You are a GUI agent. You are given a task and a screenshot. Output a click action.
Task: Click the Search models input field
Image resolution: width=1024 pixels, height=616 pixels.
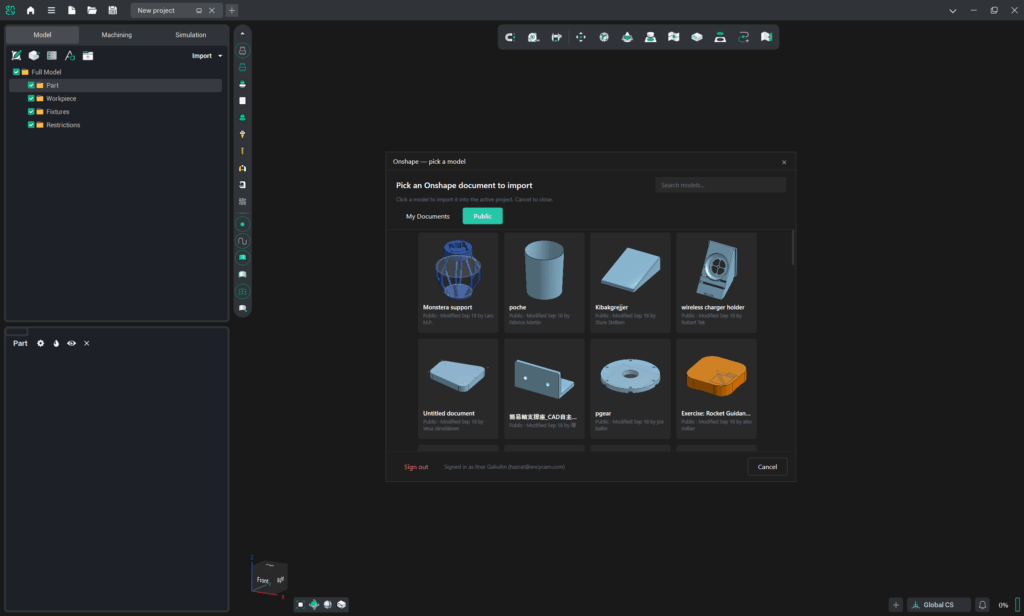click(720, 185)
